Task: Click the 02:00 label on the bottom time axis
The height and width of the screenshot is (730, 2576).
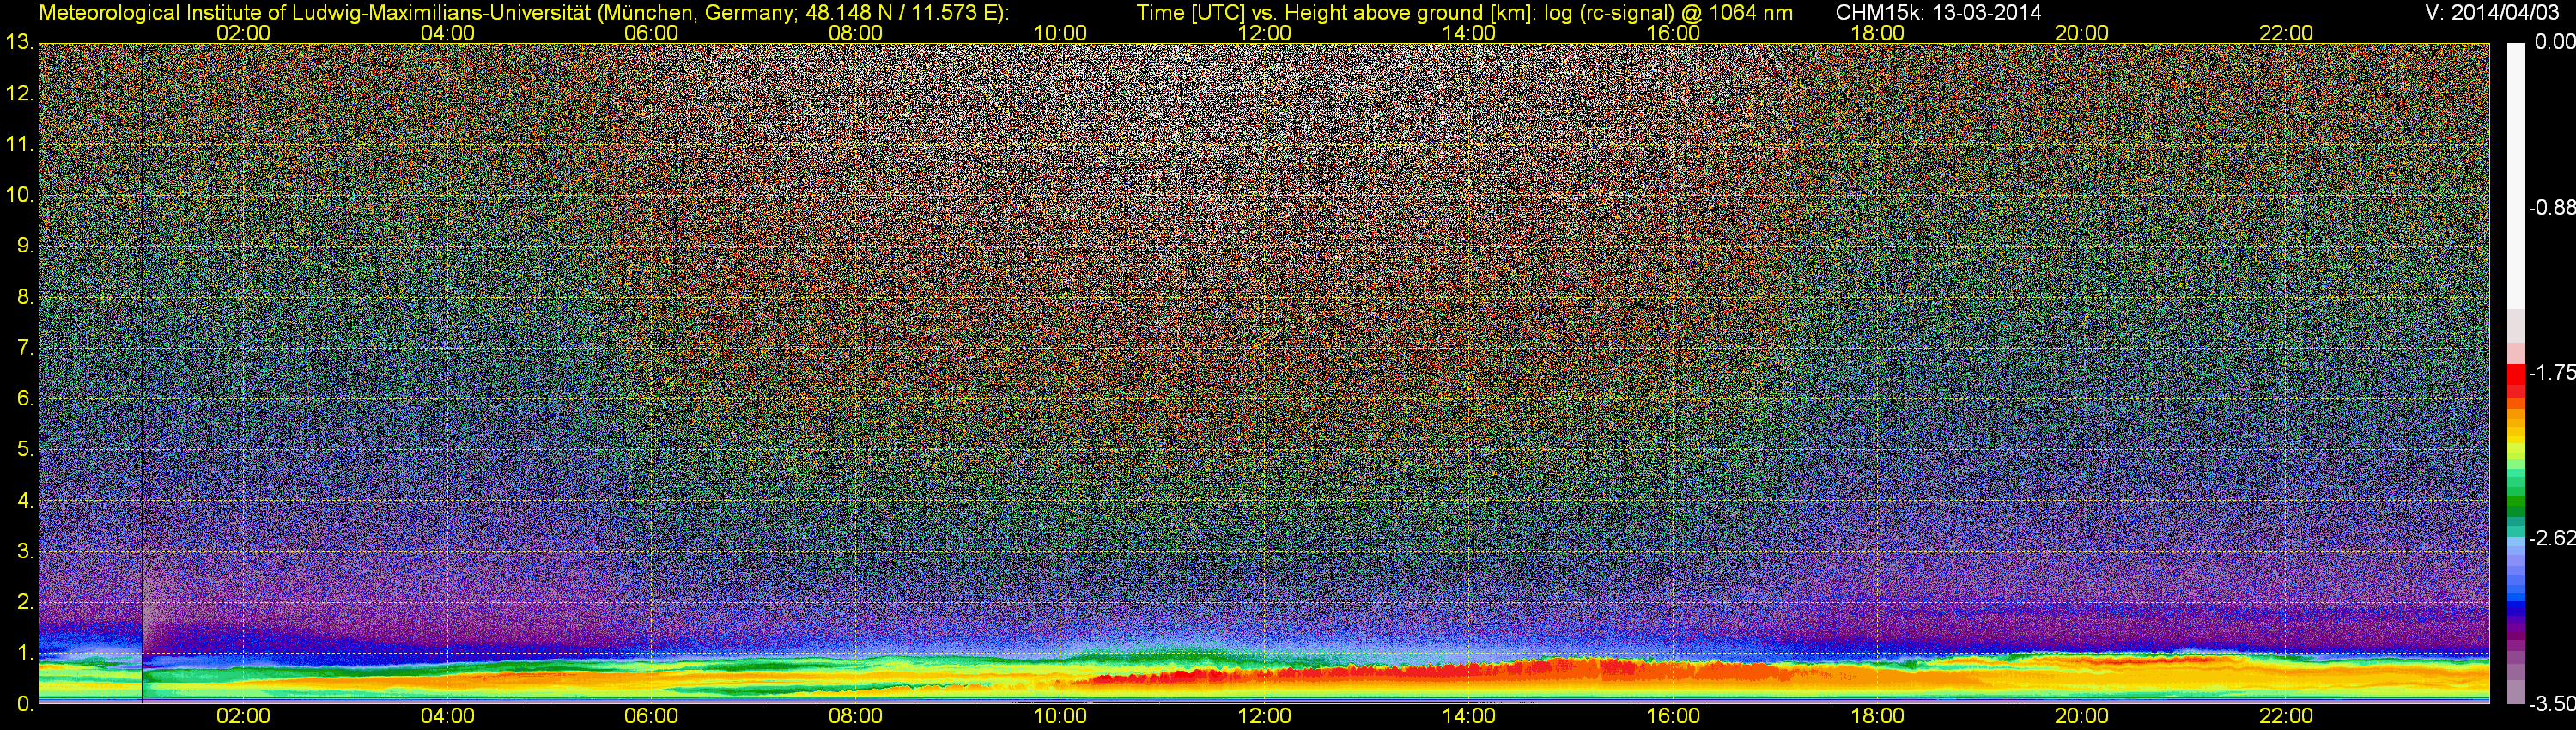Action: pyautogui.click(x=243, y=716)
